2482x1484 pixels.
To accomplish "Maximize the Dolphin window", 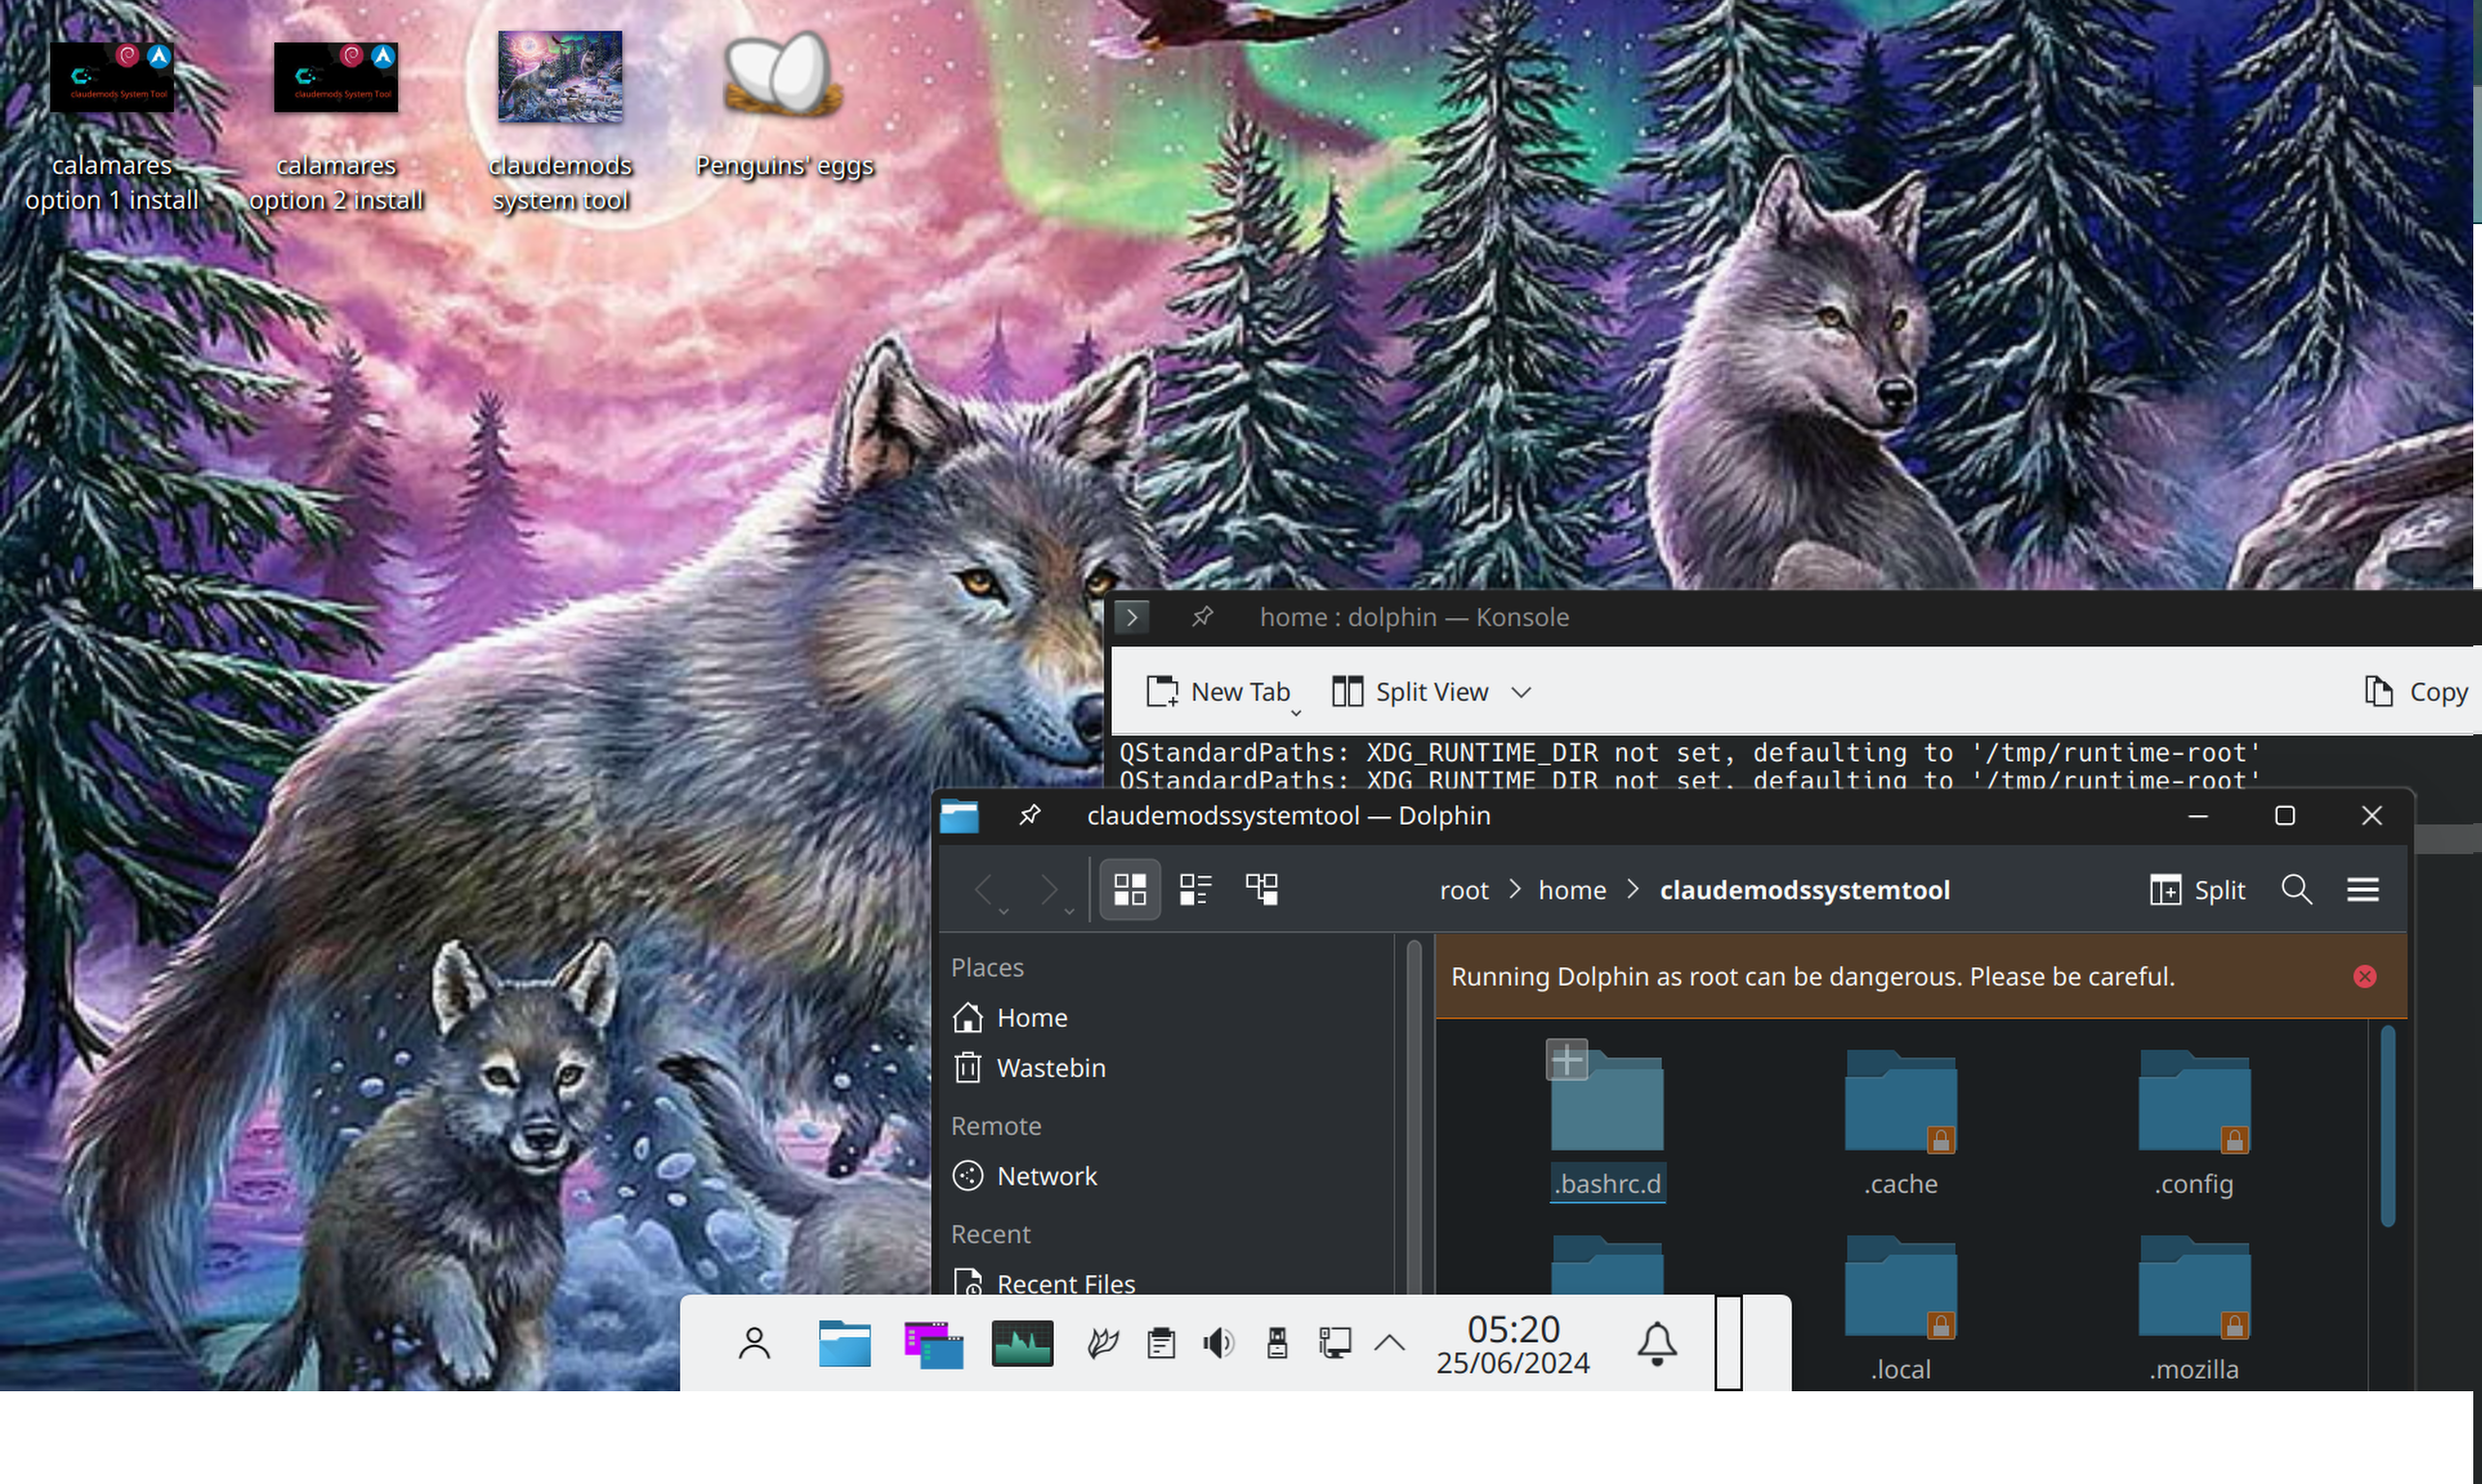I will [2285, 816].
